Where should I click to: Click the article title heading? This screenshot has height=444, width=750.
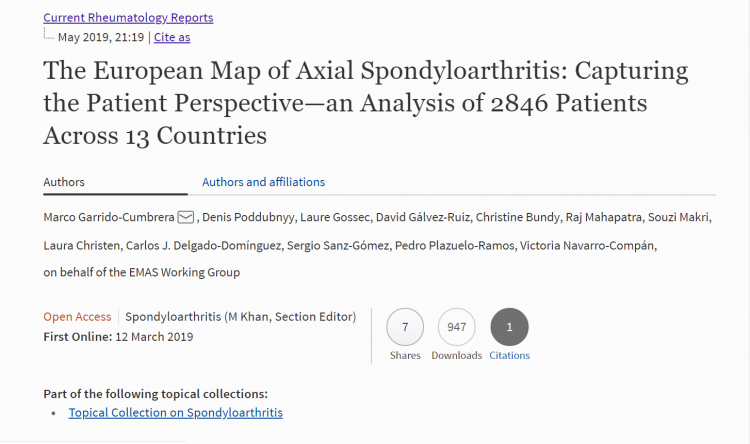[365, 103]
